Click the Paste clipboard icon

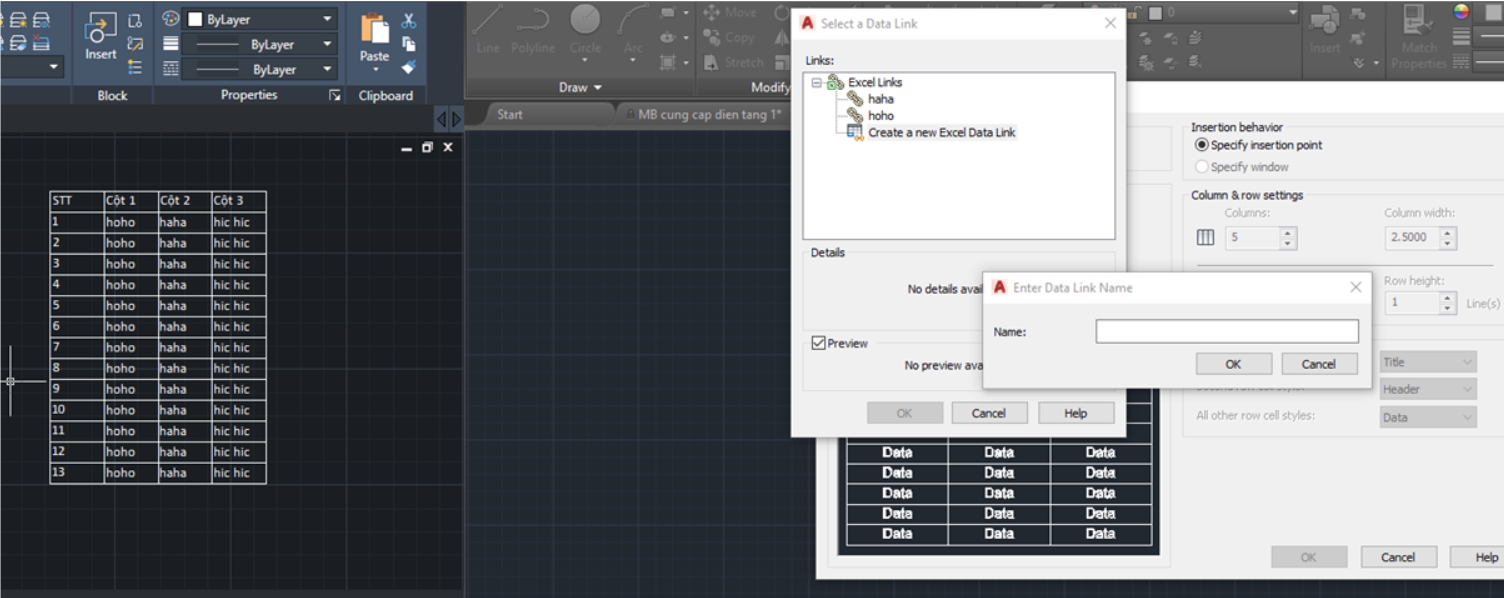click(375, 28)
